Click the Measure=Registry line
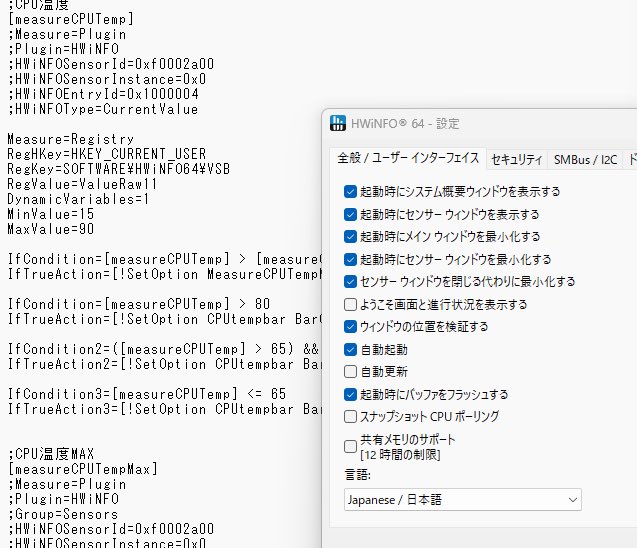637x548 pixels. pyautogui.click(x=71, y=139)
